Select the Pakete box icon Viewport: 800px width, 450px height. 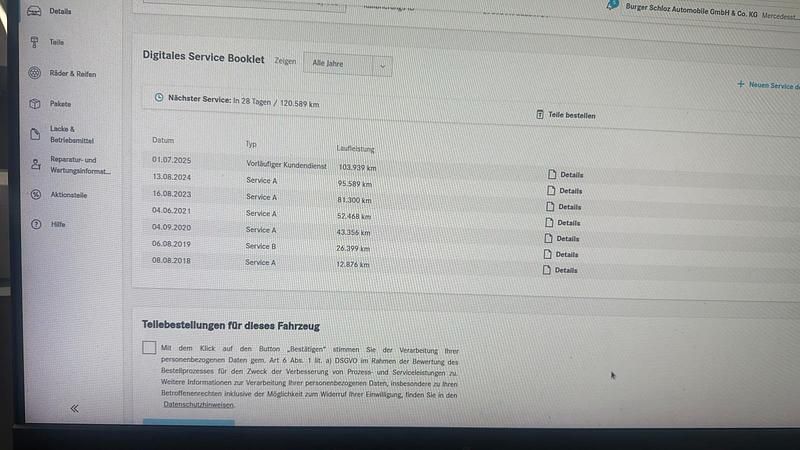34,104
